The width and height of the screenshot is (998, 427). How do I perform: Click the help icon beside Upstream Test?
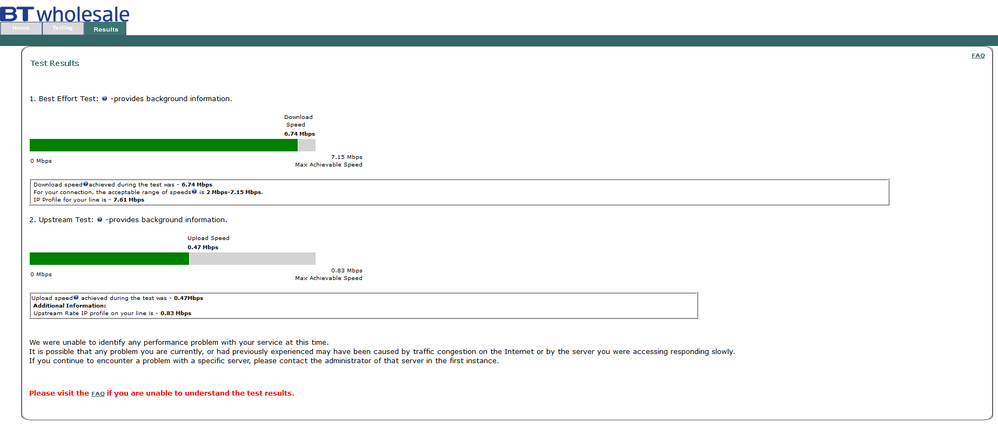pyautogui.click(x=100, y=220)
